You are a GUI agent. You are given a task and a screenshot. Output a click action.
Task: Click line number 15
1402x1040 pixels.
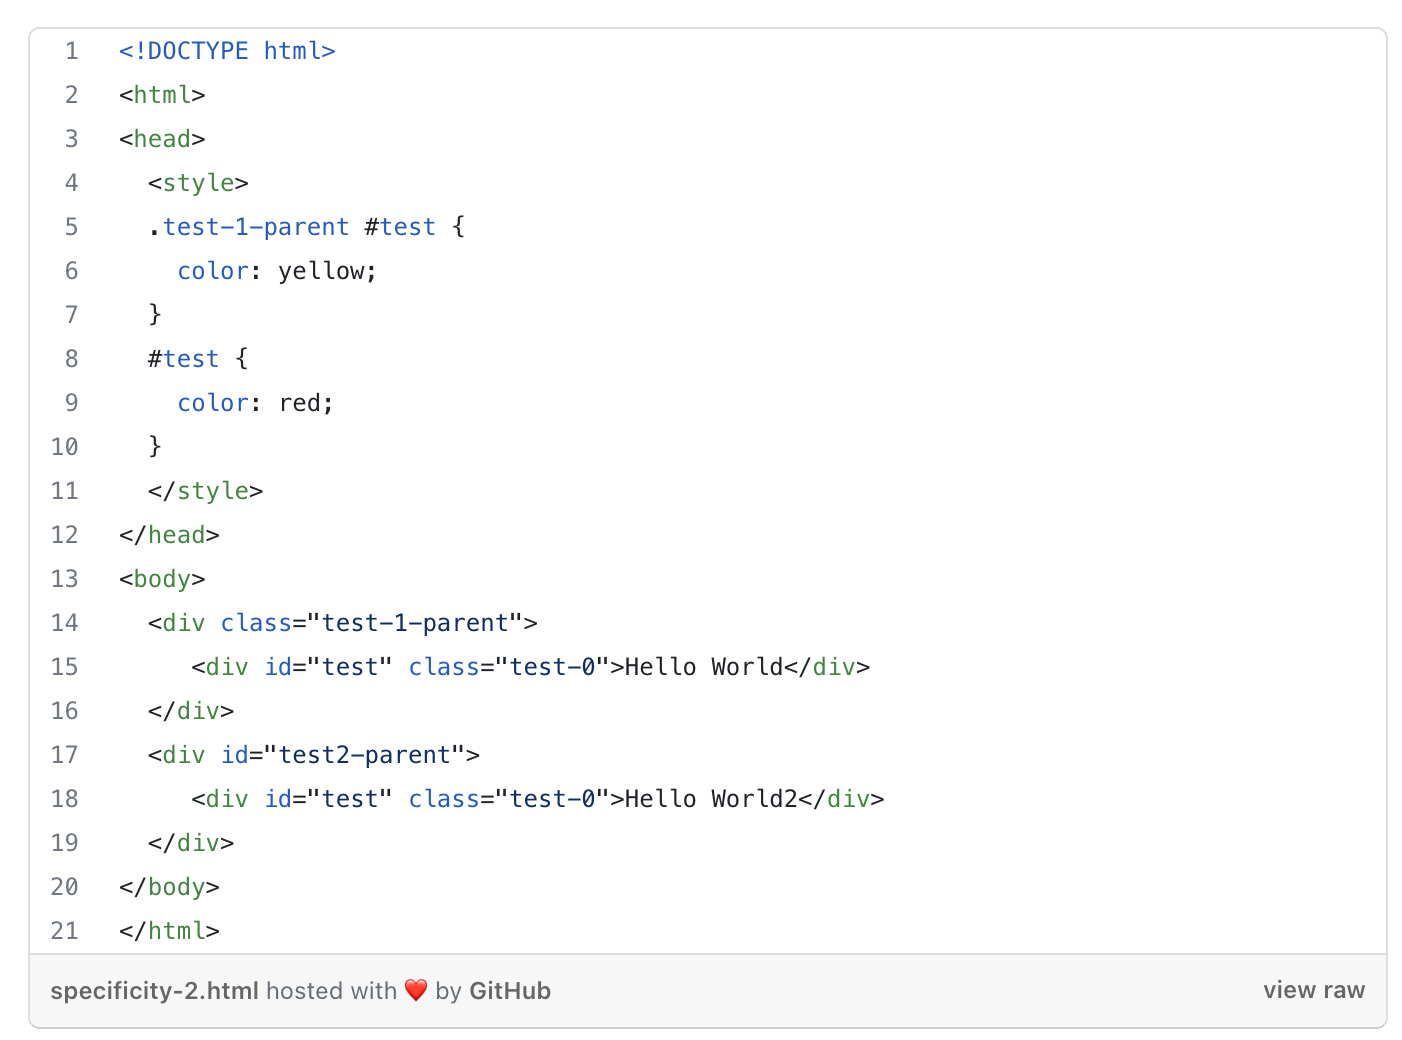(65, 666)
